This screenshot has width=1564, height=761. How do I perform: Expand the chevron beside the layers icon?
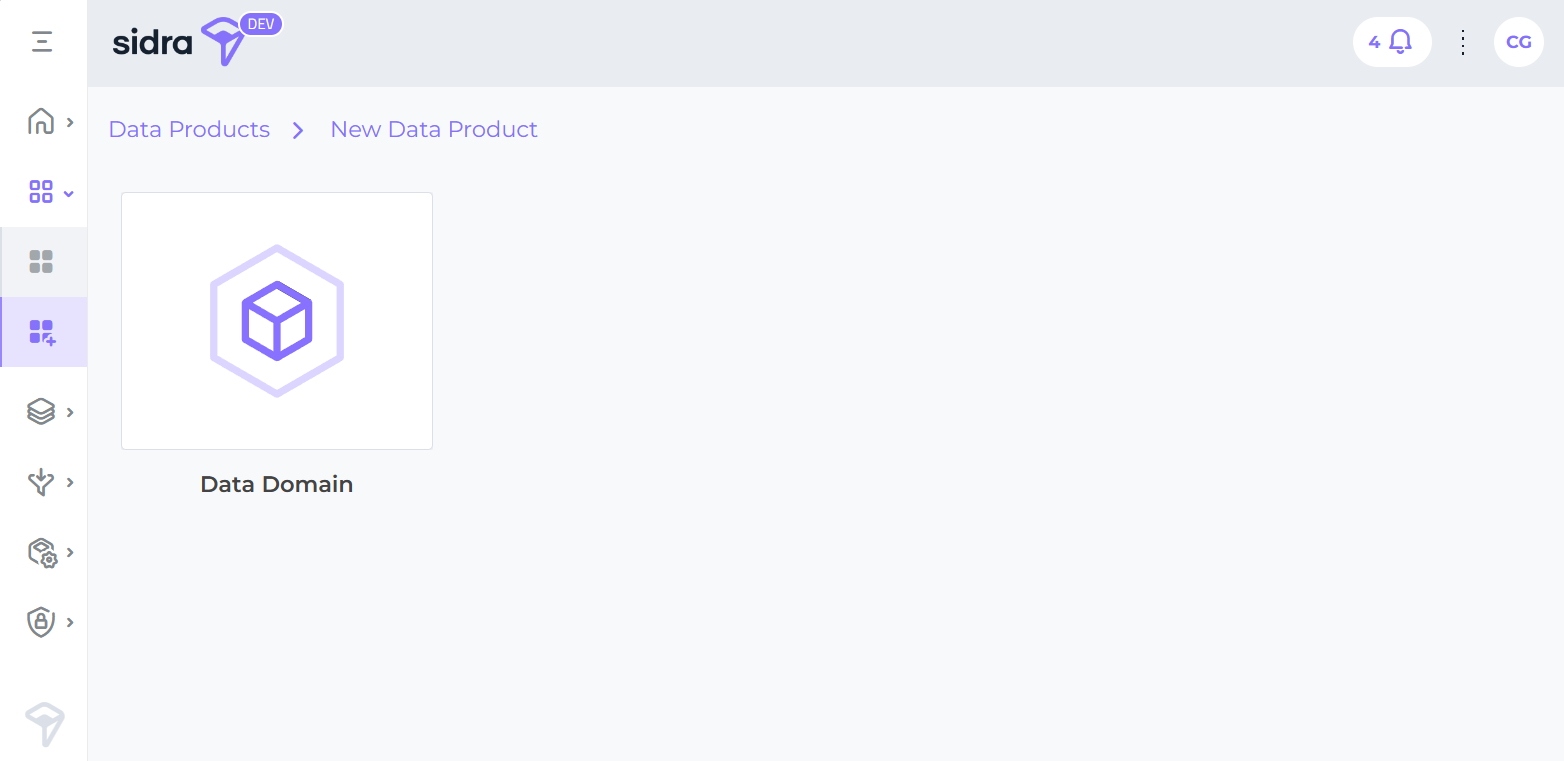pos(70,412)
